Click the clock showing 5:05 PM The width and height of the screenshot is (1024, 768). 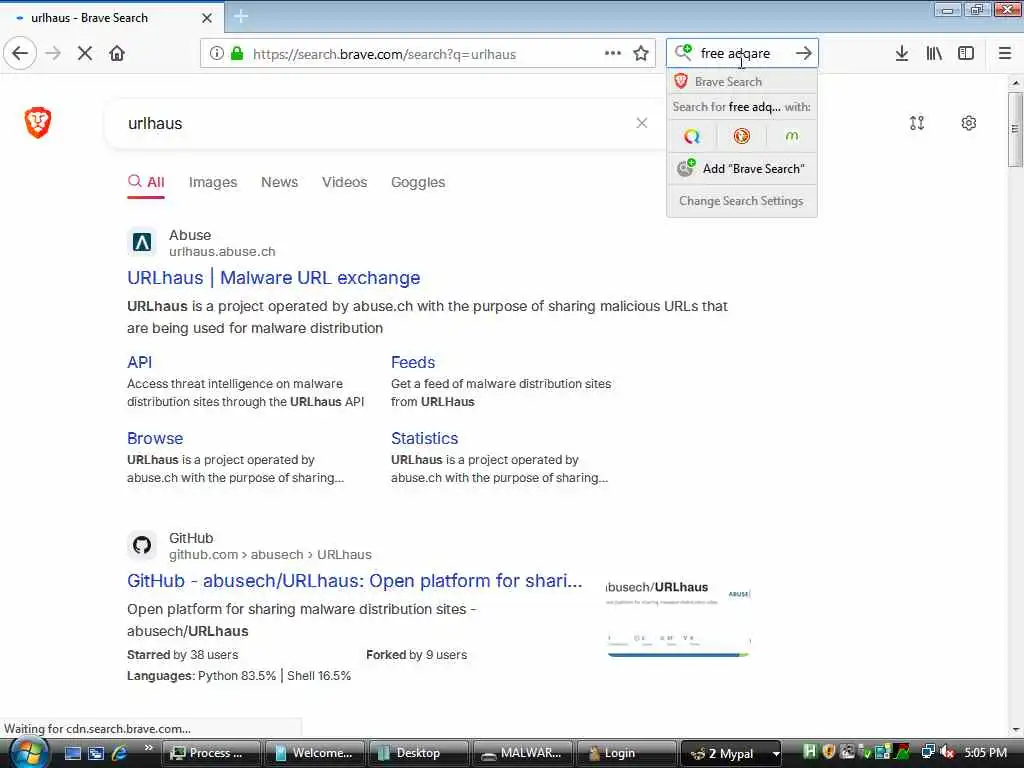coord(985,753)
